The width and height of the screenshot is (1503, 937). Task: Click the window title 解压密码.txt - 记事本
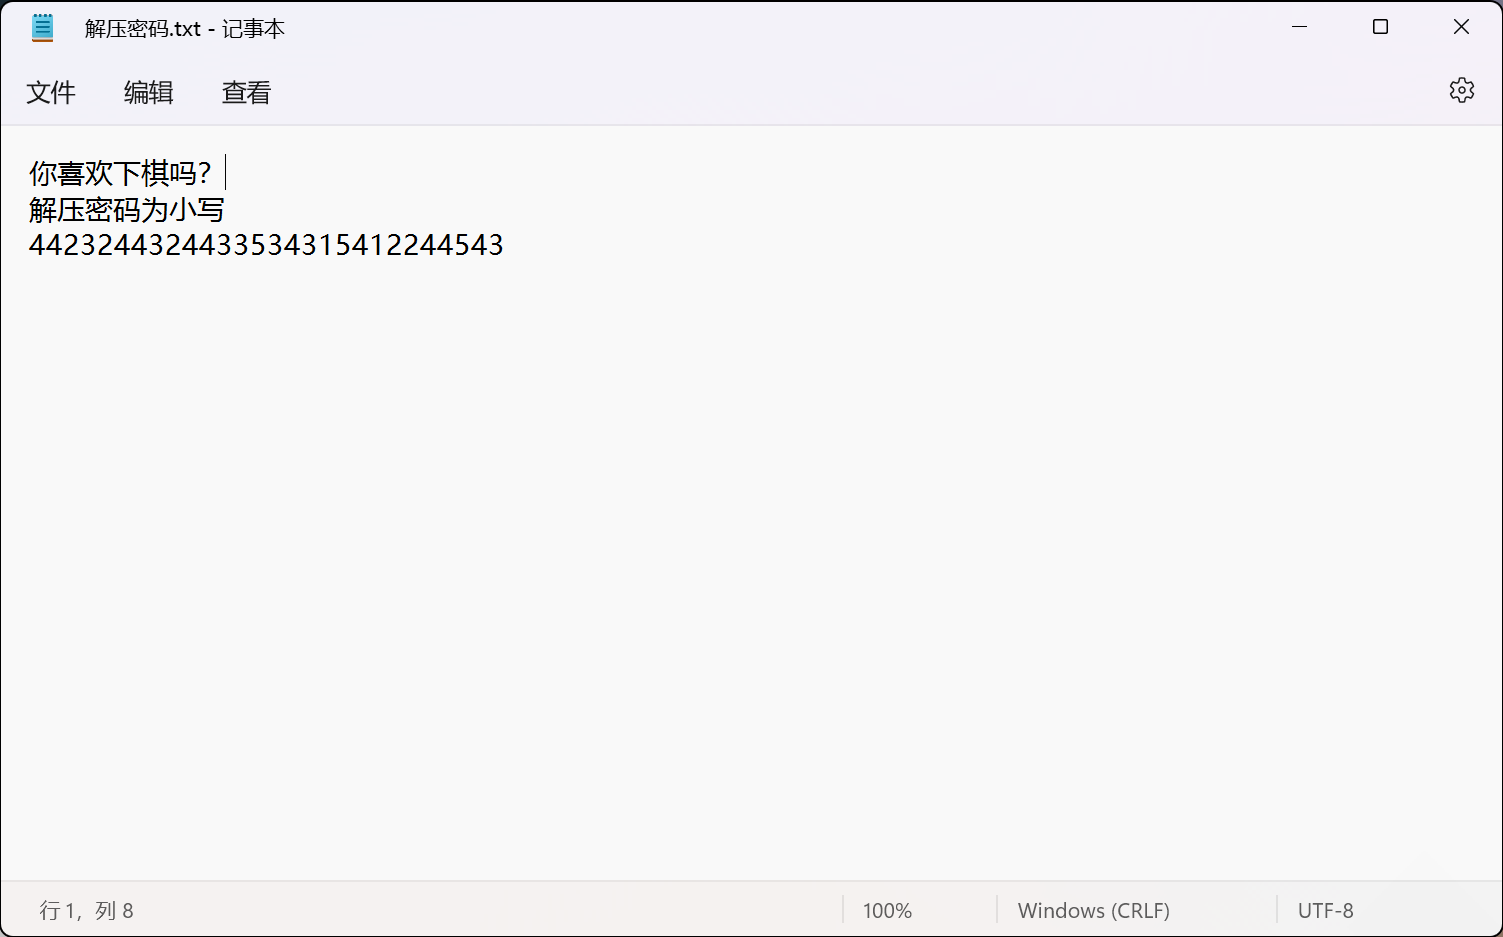point(184,28)
